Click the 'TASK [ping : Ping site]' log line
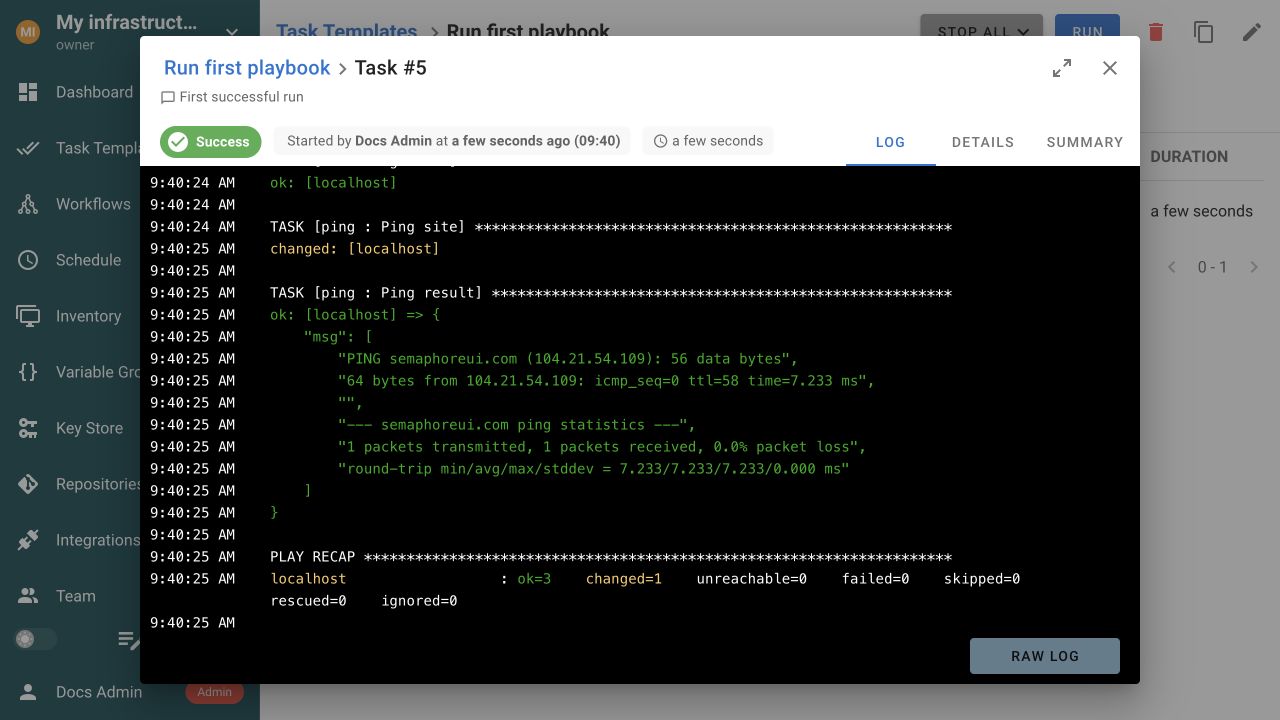1280x720 pixels. [611, 227]
